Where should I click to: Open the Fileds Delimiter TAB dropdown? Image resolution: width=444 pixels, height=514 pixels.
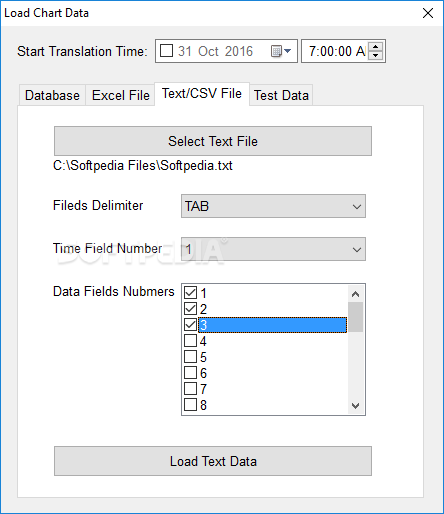tap(273, 206)
